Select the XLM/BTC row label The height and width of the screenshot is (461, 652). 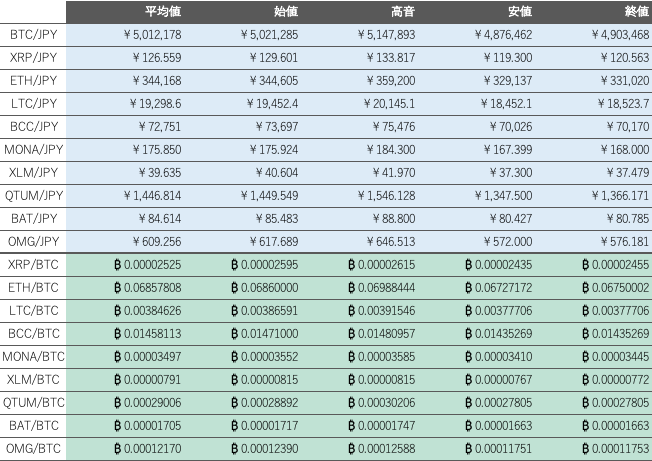(34, 379)
